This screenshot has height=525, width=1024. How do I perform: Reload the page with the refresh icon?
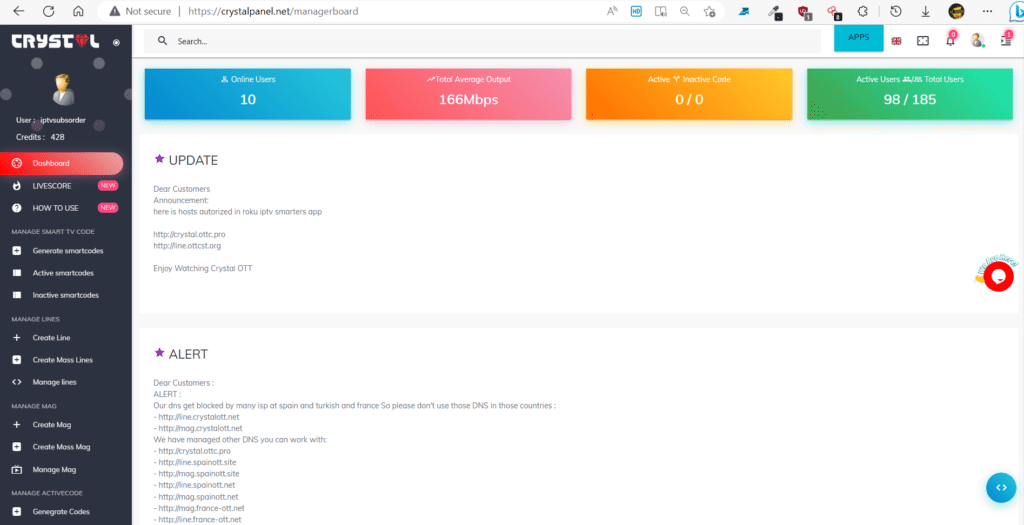point(48,11)
